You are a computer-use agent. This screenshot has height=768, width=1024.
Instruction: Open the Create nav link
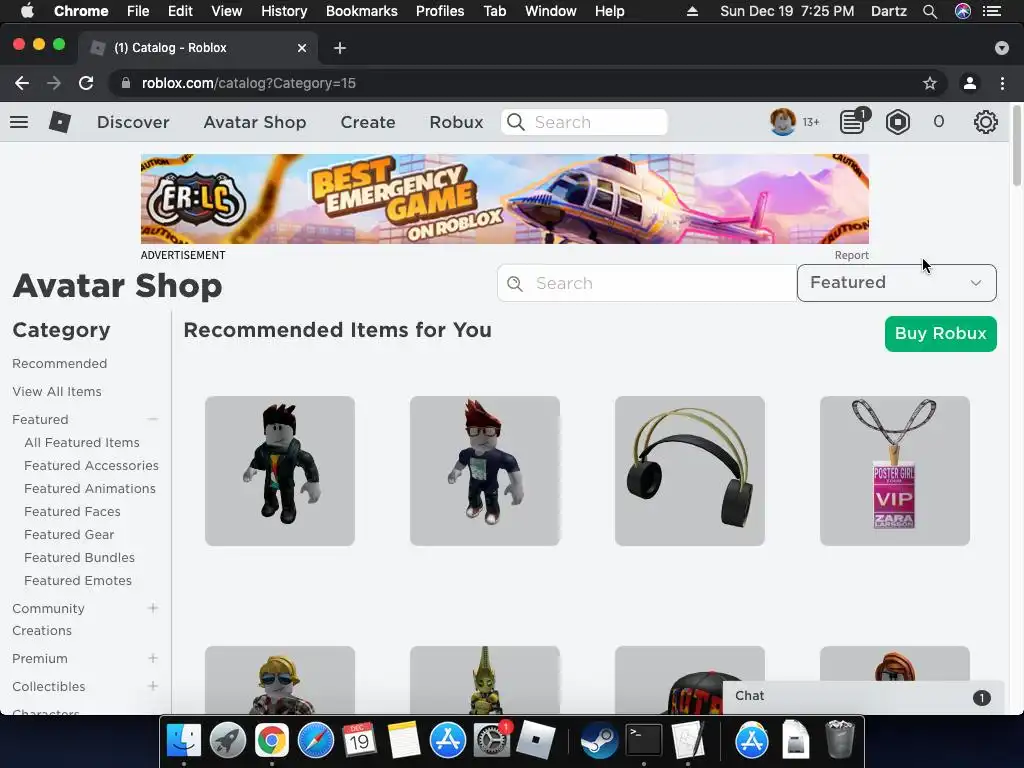(x=368, y=122)
